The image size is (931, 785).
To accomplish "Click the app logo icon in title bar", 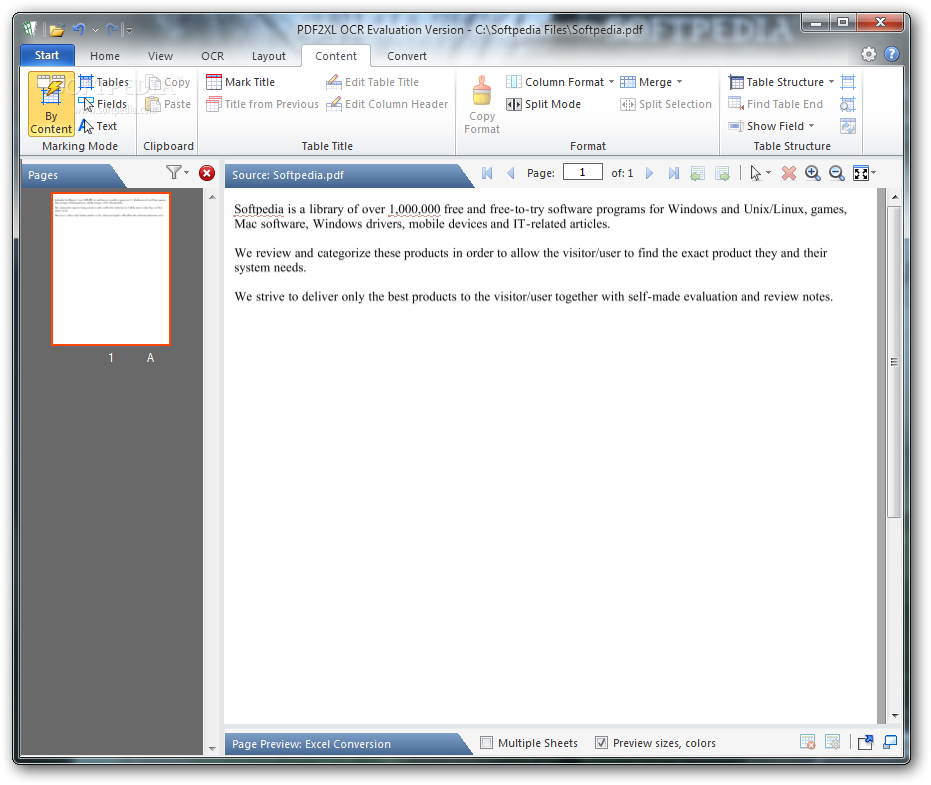I will 30,29.
